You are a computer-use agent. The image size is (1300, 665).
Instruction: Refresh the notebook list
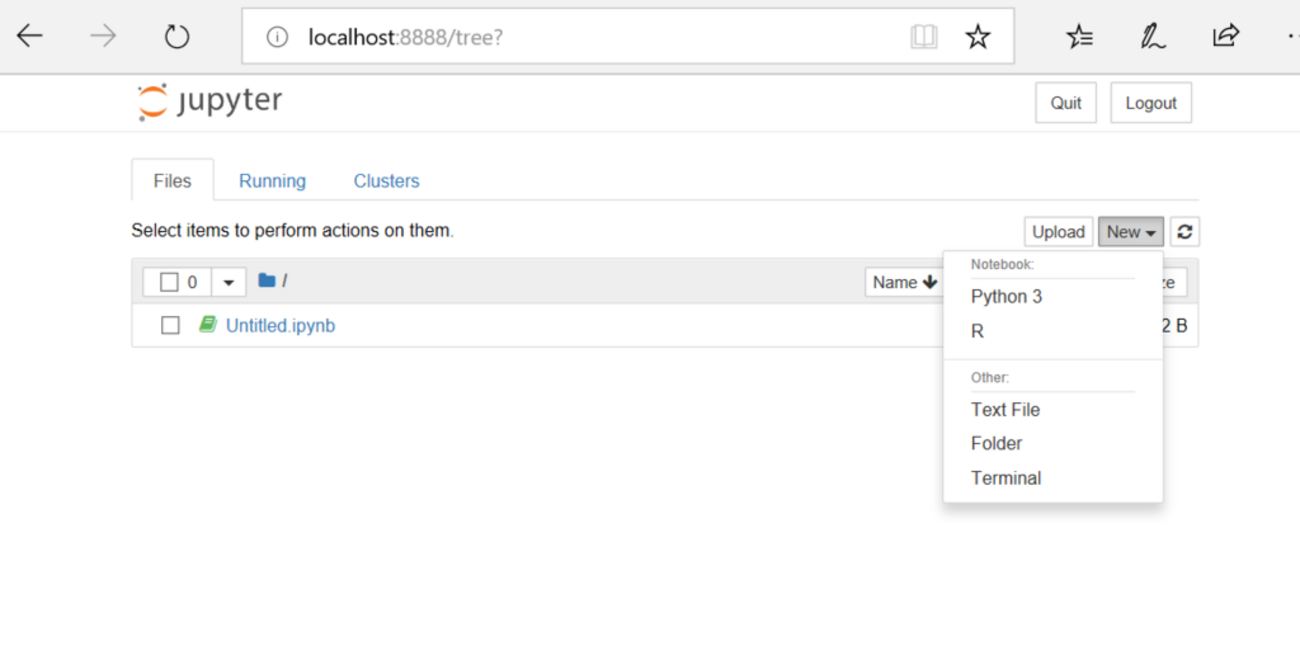[1185, 232]
